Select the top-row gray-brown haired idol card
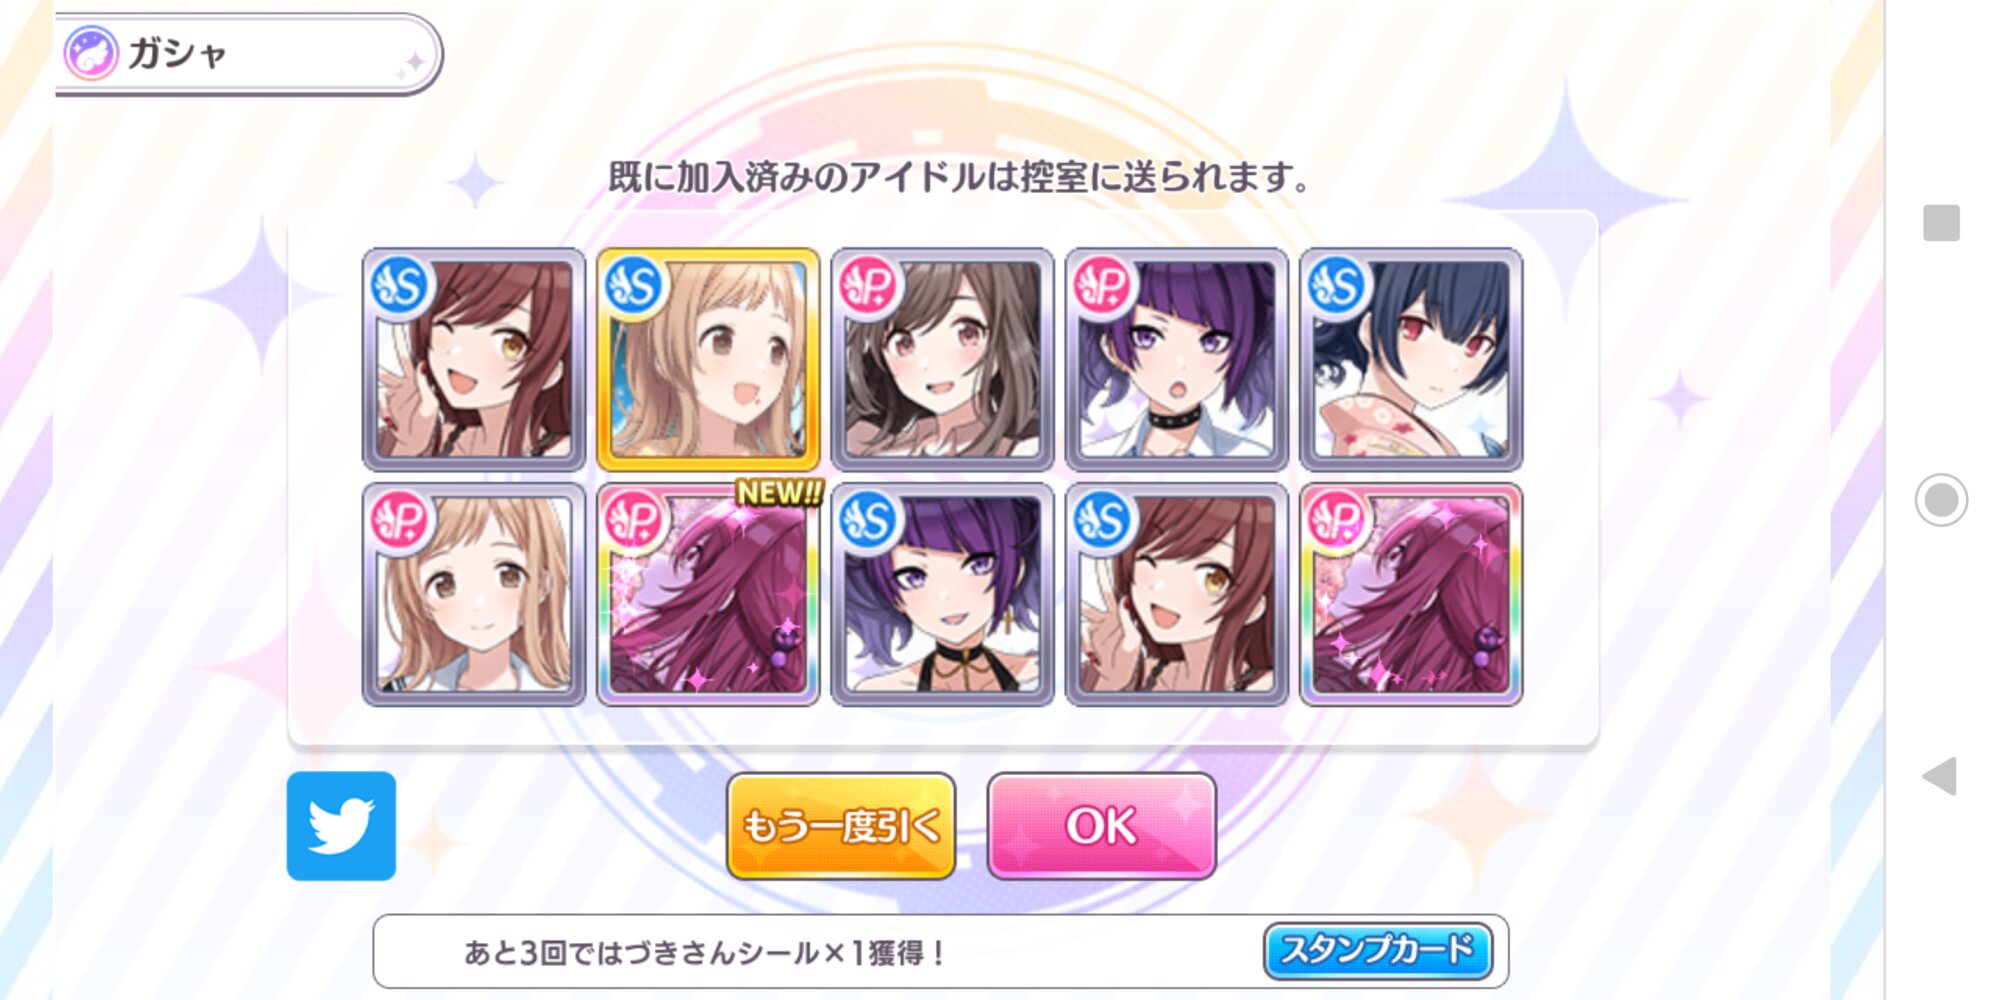The width and height of the screenshot is (2000, 1000). pos(942,360)
